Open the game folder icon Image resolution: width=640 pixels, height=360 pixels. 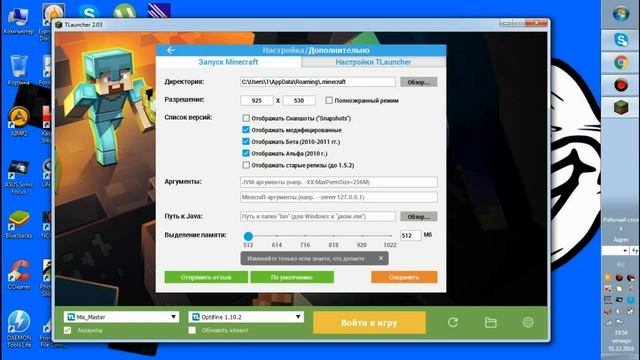(x=491, y=322)
